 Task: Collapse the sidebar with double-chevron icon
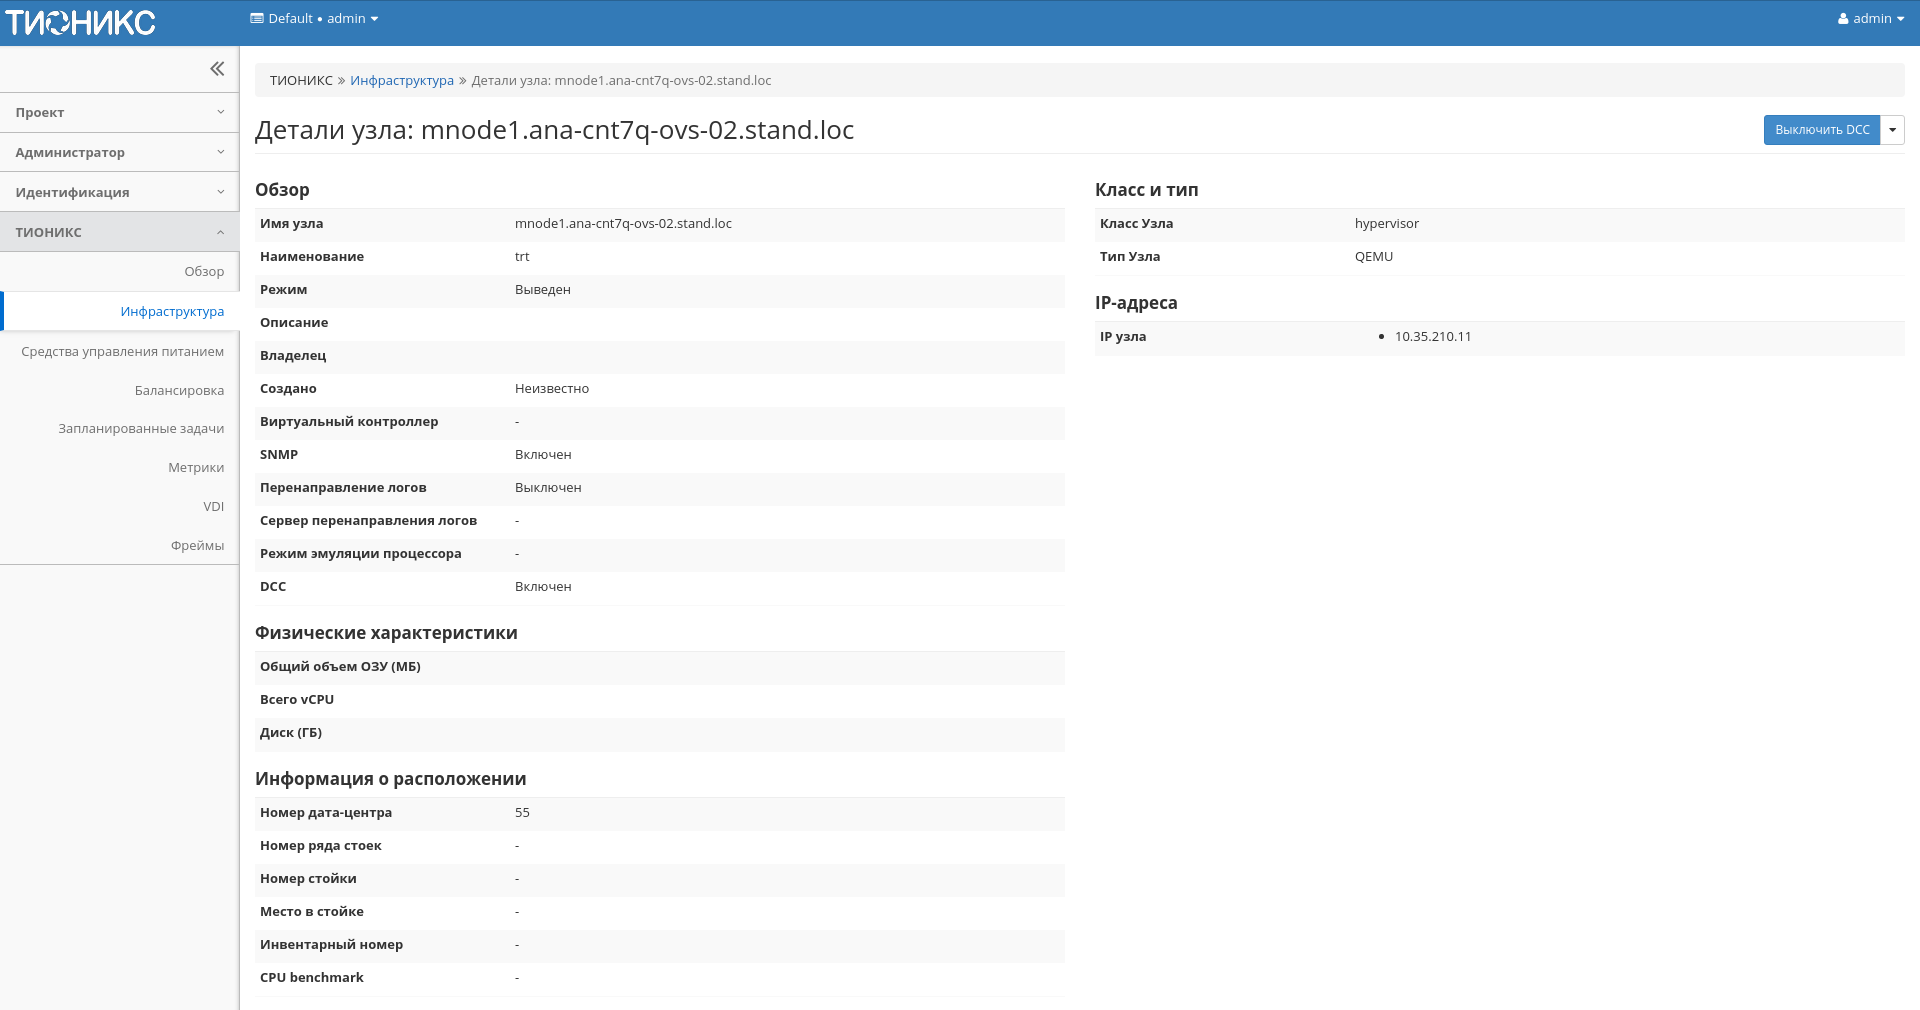[x=217, y=69]
